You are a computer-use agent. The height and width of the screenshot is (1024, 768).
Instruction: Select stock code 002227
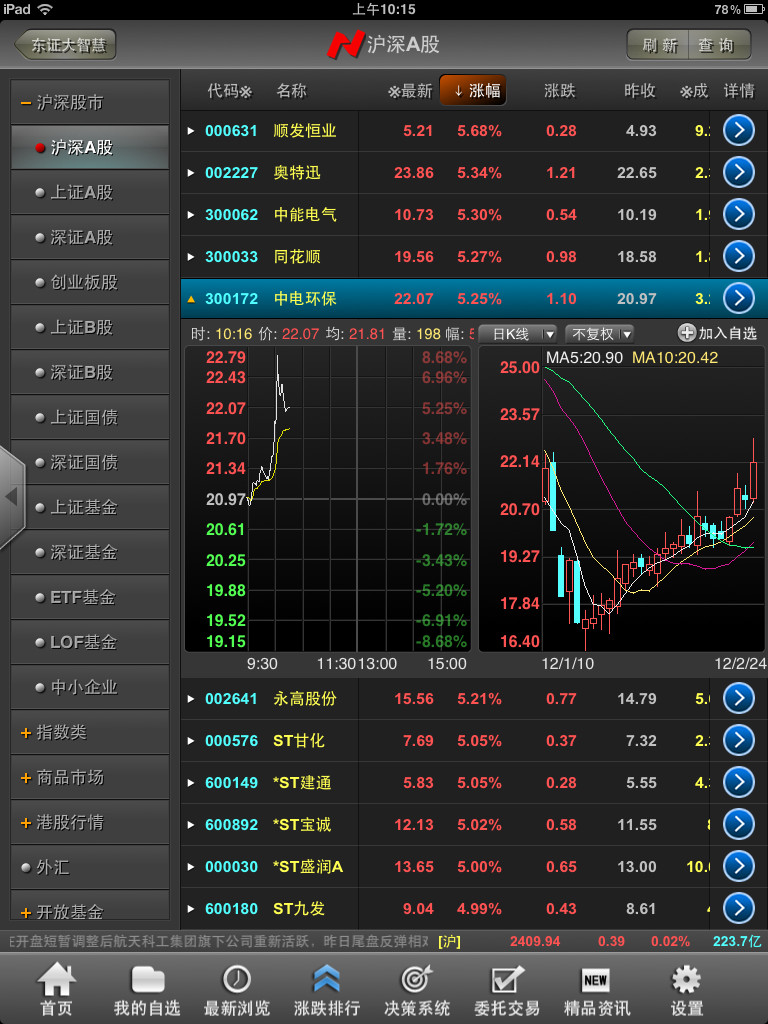coord(231,172)
